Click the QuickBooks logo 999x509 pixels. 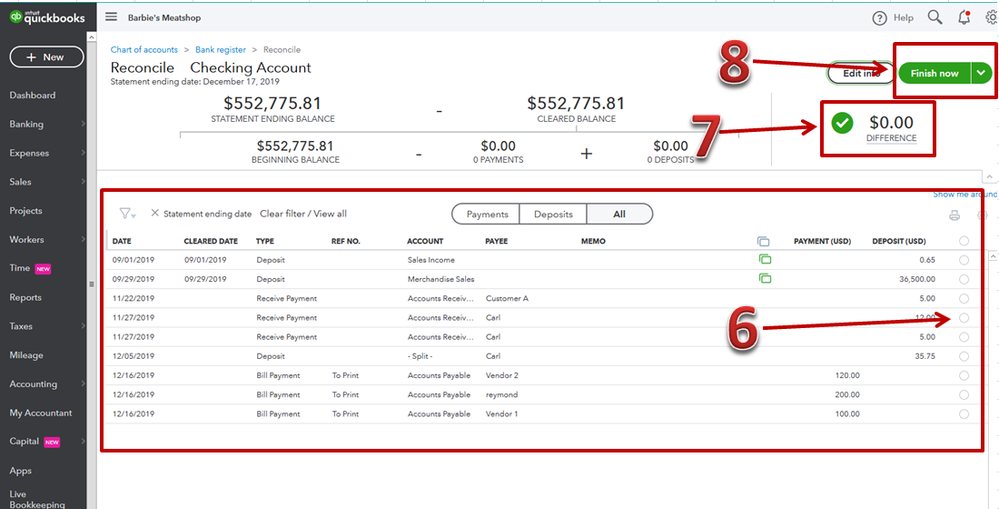[x=47, y=17]
